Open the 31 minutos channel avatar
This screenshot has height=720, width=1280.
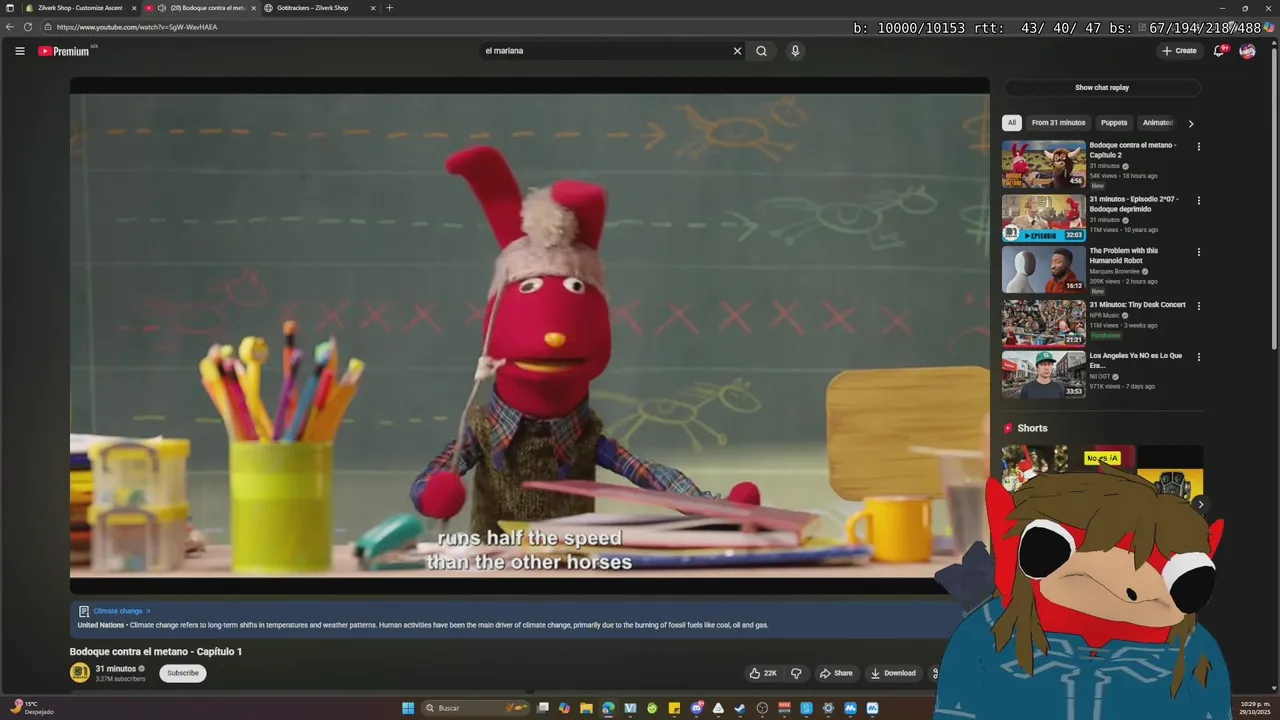coord(79,673)
